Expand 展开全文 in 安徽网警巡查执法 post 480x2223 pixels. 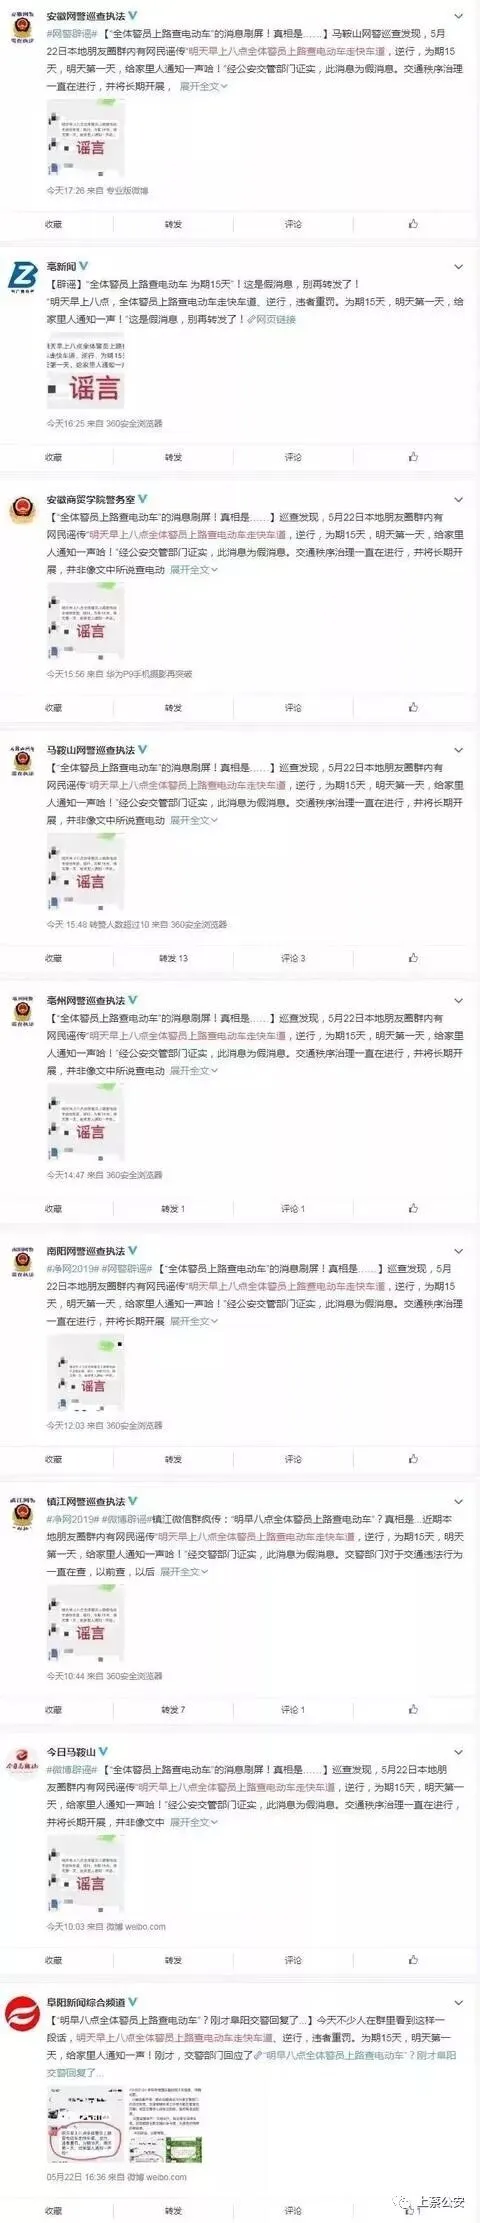(203, 87)
